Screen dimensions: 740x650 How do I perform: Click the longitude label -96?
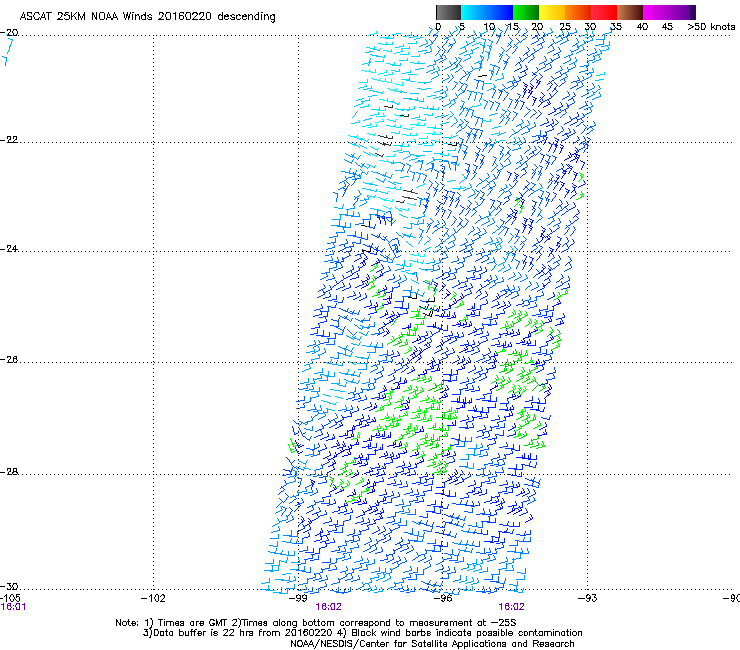(x=443, y=598)
